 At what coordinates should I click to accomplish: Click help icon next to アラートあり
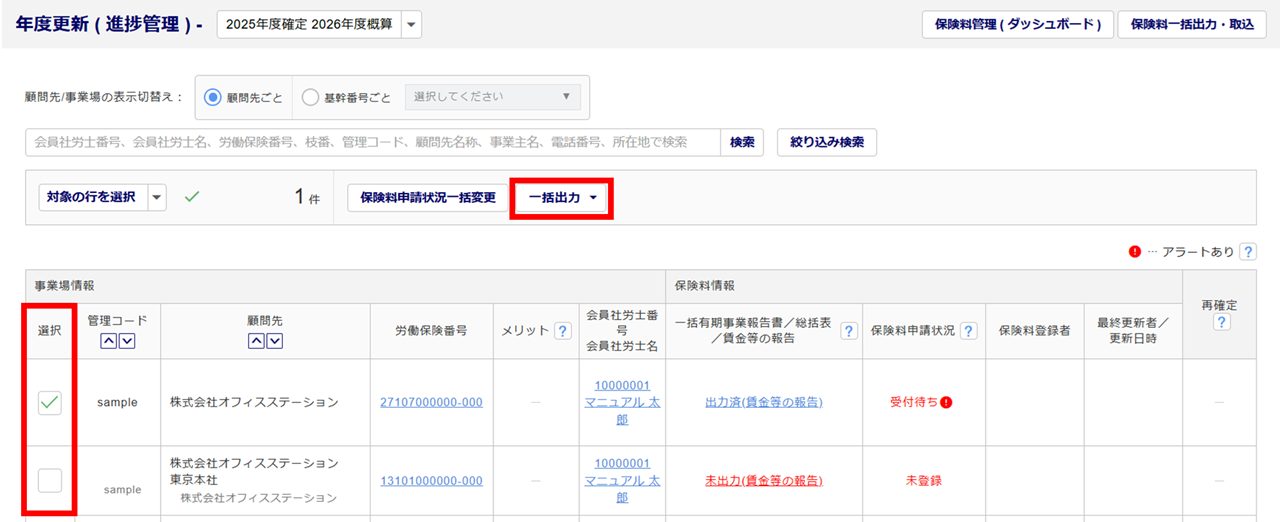(1247, 252)
